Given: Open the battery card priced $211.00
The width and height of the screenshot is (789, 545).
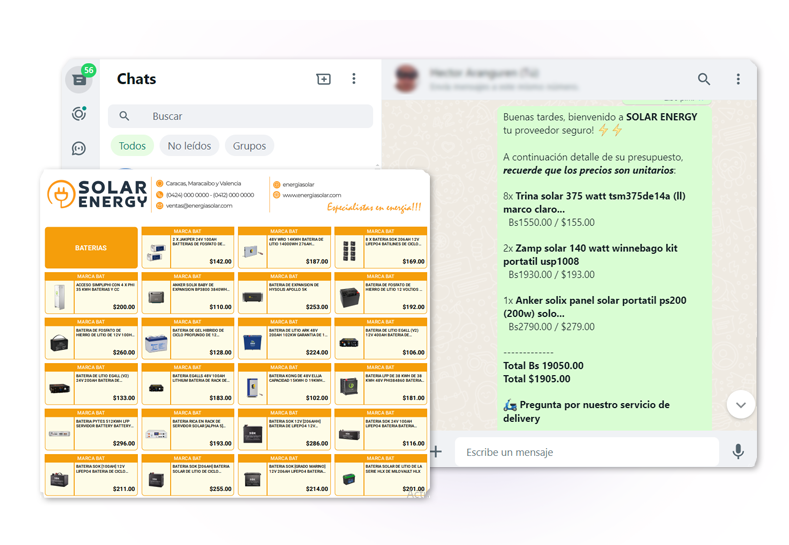Looking at the screenshot, I should [x=91, y=475].
